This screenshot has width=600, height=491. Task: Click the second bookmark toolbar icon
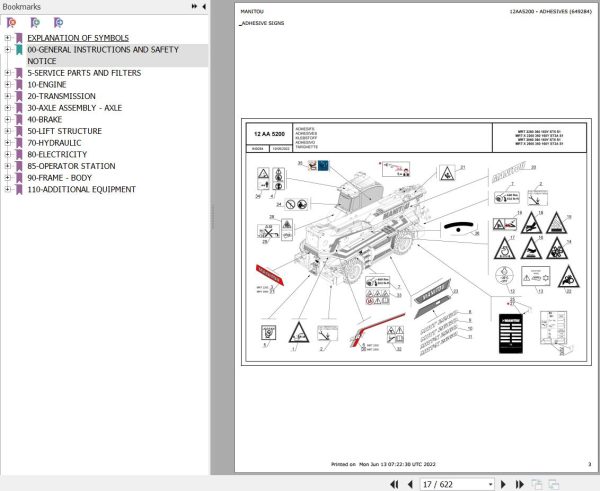click(35, 23)
